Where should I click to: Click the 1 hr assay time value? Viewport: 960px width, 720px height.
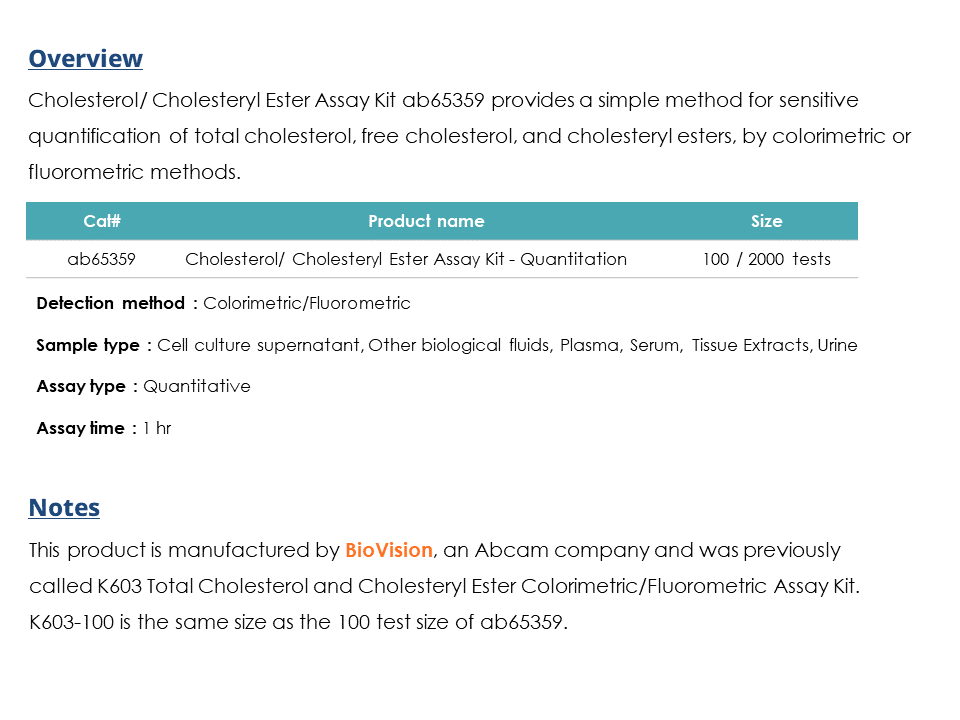point(157,428)
